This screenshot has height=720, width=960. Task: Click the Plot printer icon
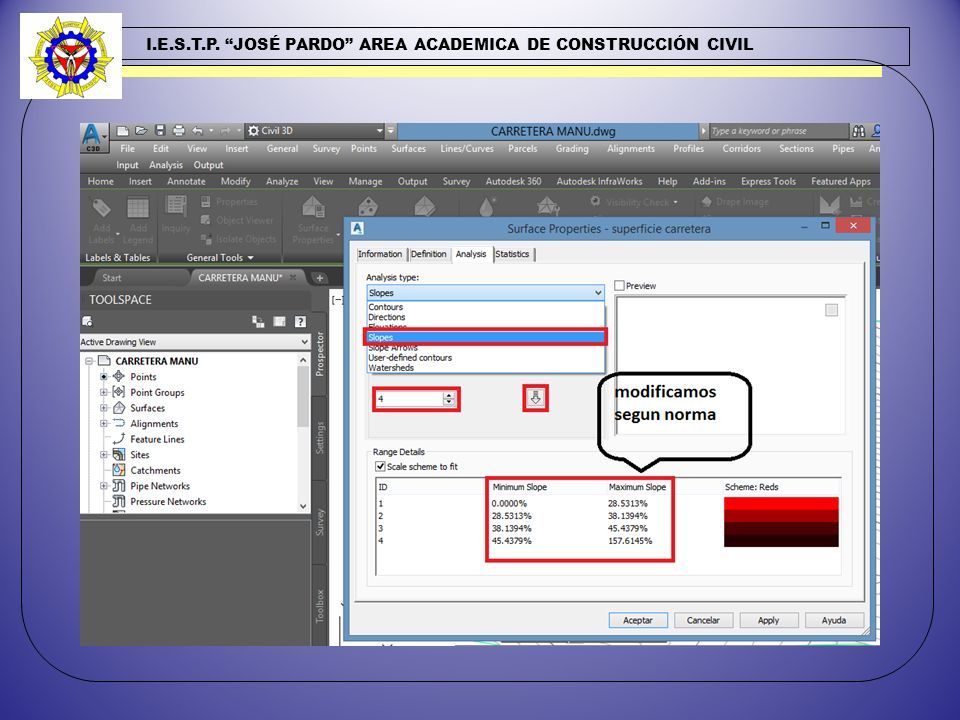point(179,130)
